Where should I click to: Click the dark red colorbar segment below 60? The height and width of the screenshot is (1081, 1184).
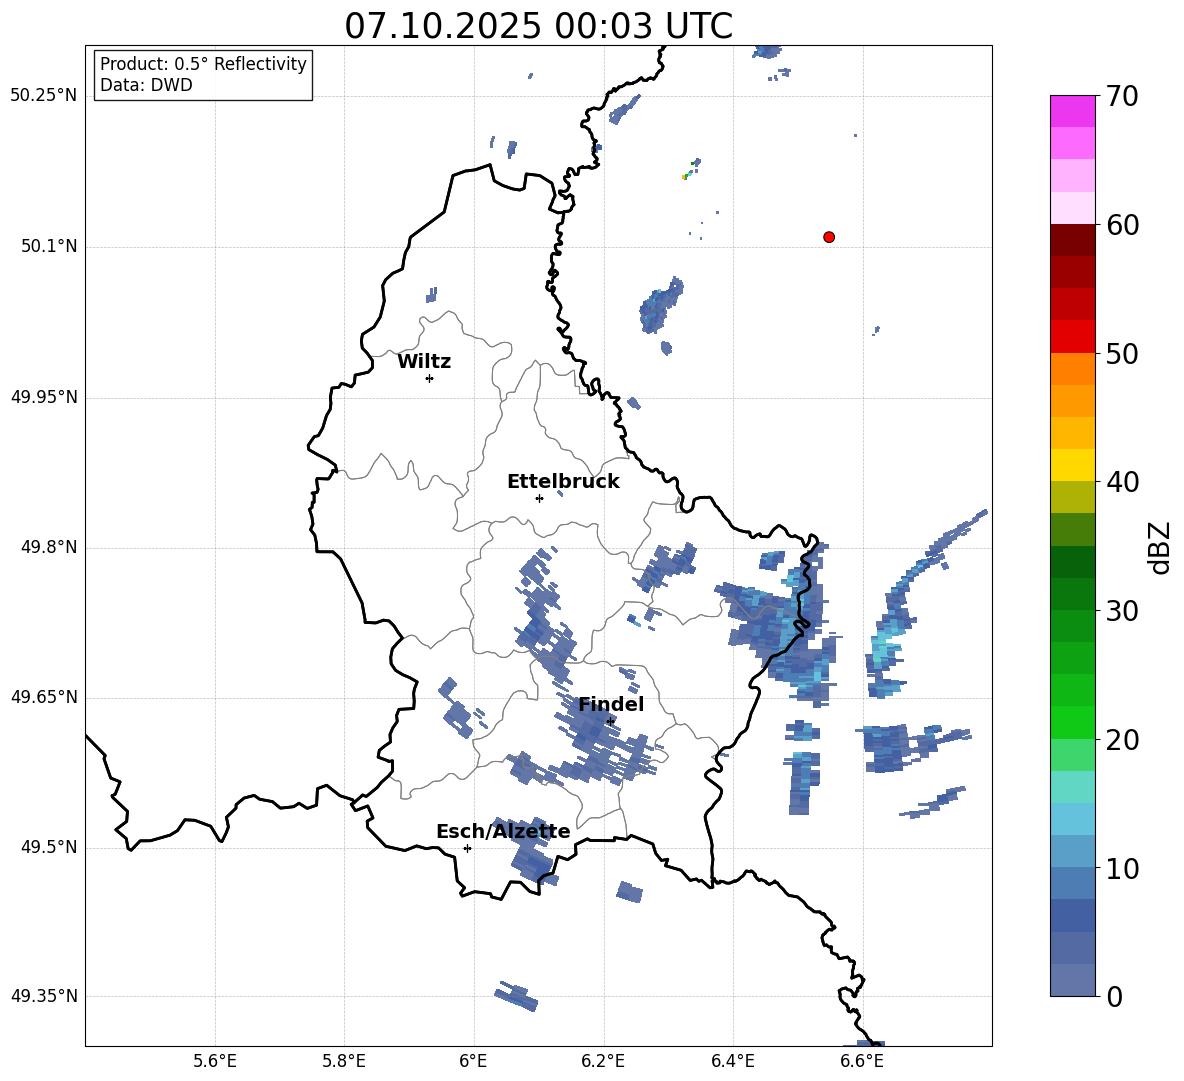tap(1072, 240)
